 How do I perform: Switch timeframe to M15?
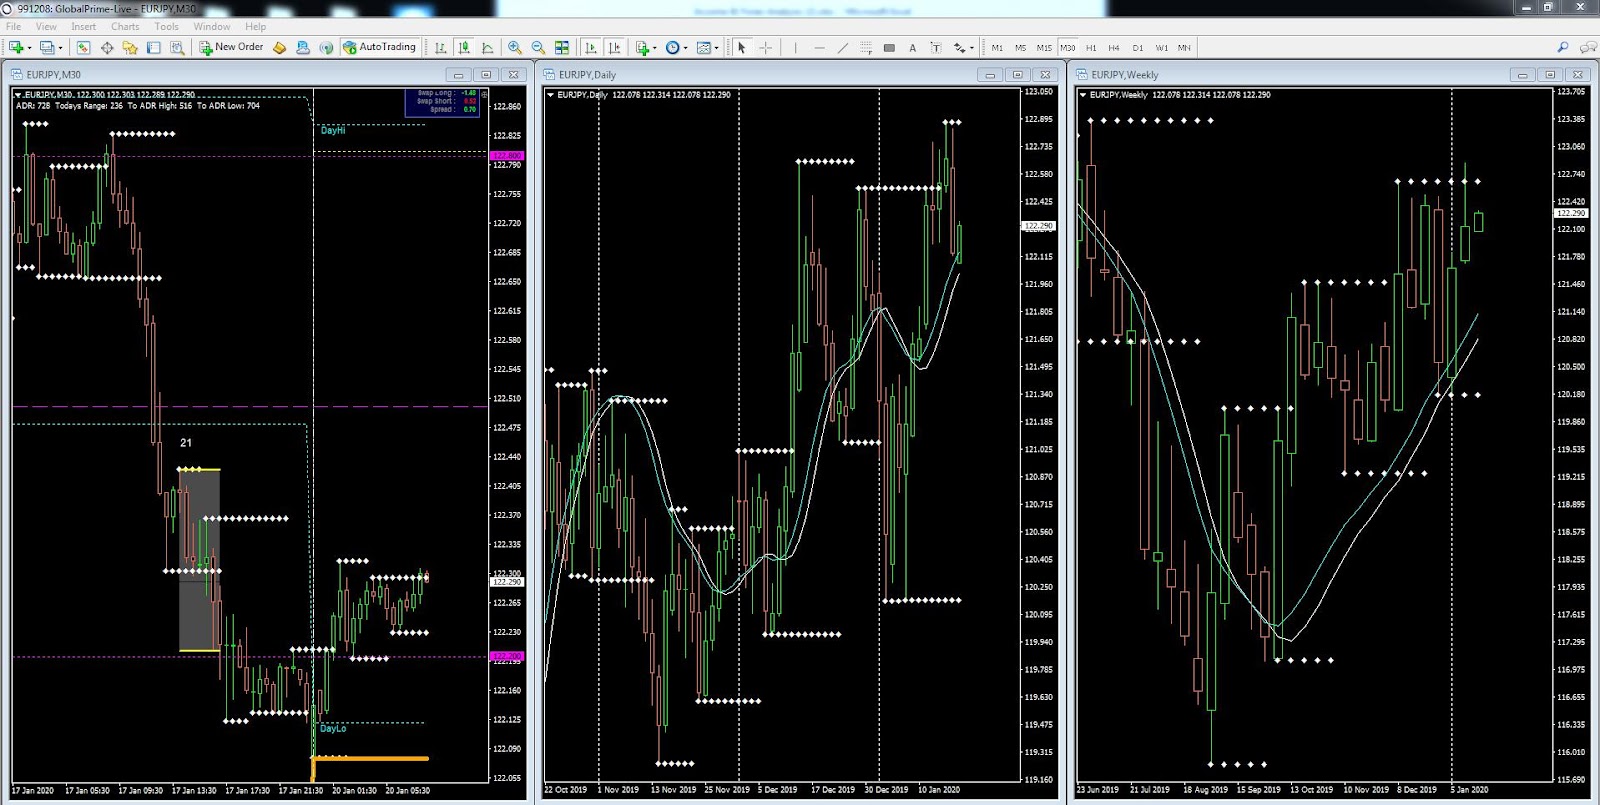point(1044,48)
